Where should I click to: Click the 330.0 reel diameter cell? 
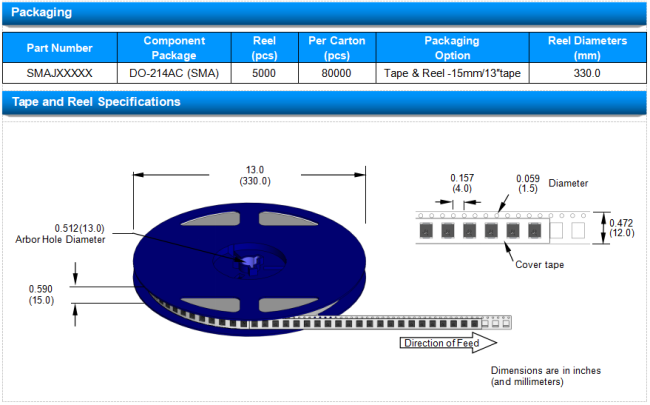point(588,74)
